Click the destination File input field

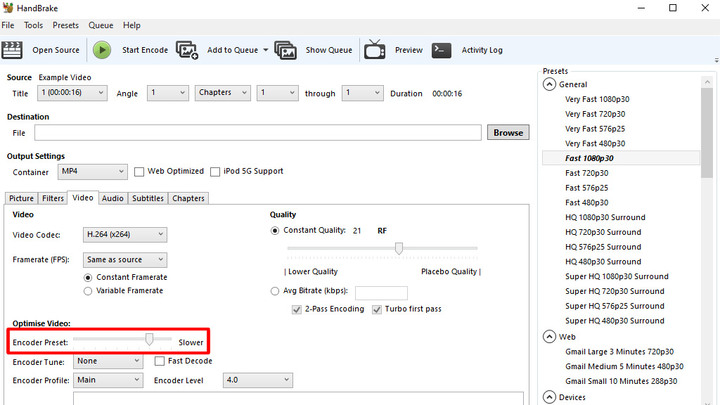coord(258,133)
